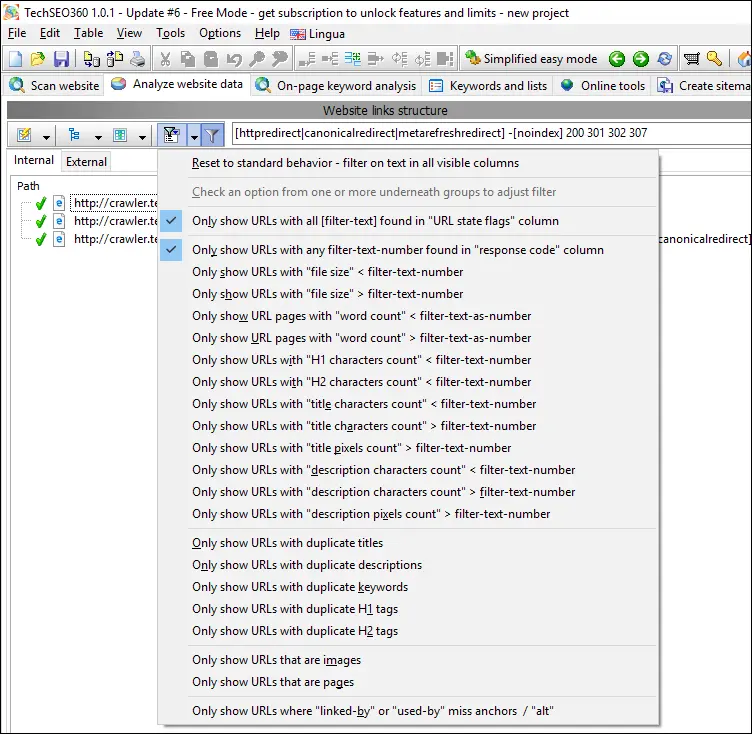Image resolution: width=752 pixels, height=734 pixels.
Task: Open the filter options dropdown arrow
Action: click(x=193, y=134)
